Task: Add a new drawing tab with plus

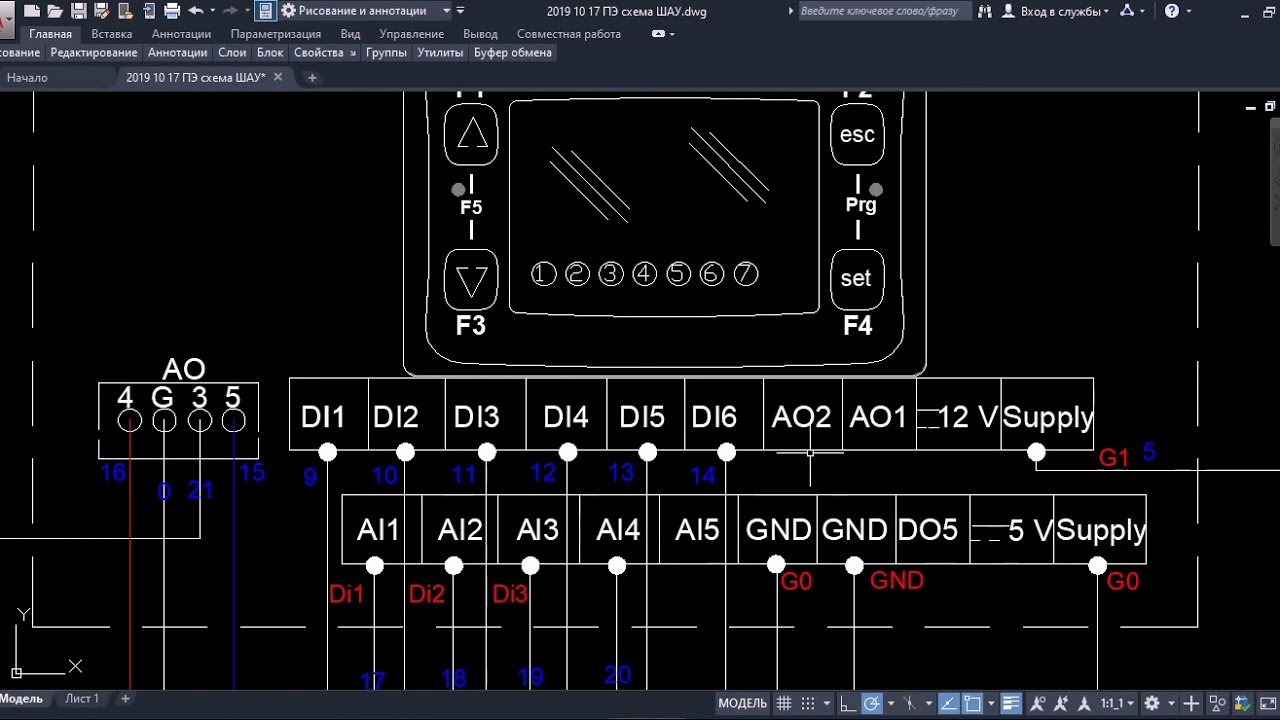Action: (312, 78)
